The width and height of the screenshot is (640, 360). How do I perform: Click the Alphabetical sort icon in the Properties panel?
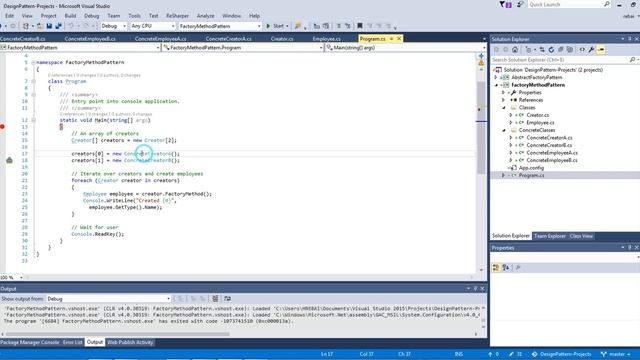tap(506, 267)
